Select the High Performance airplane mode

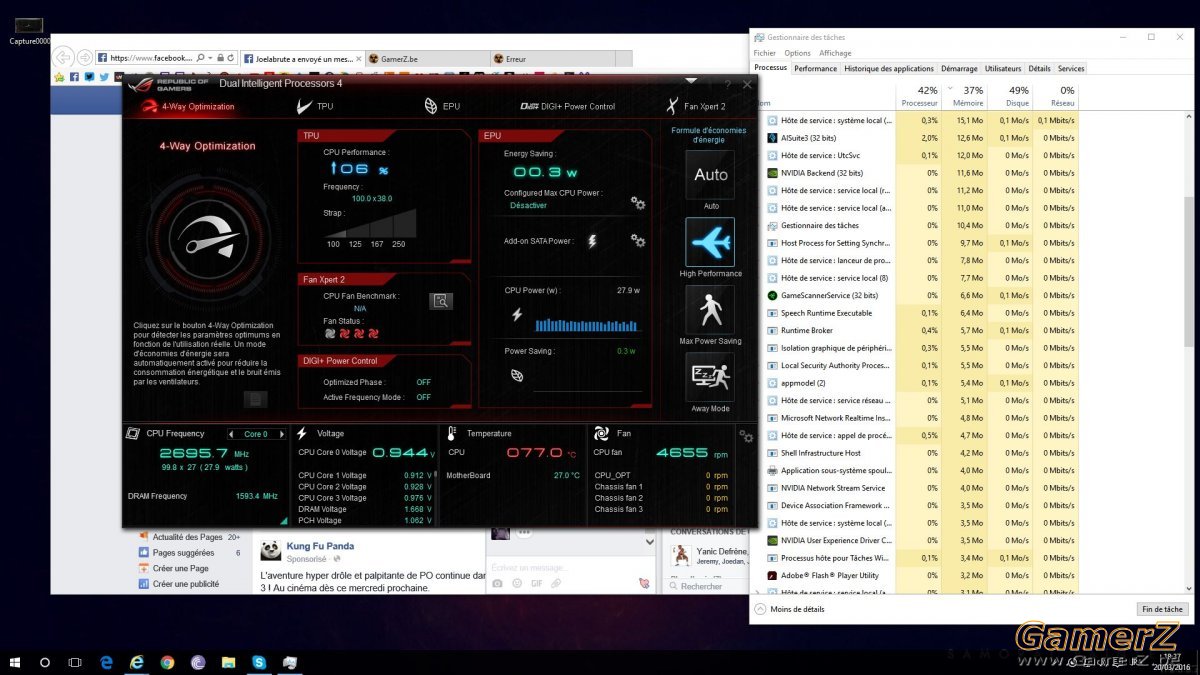tap(710, 242)
